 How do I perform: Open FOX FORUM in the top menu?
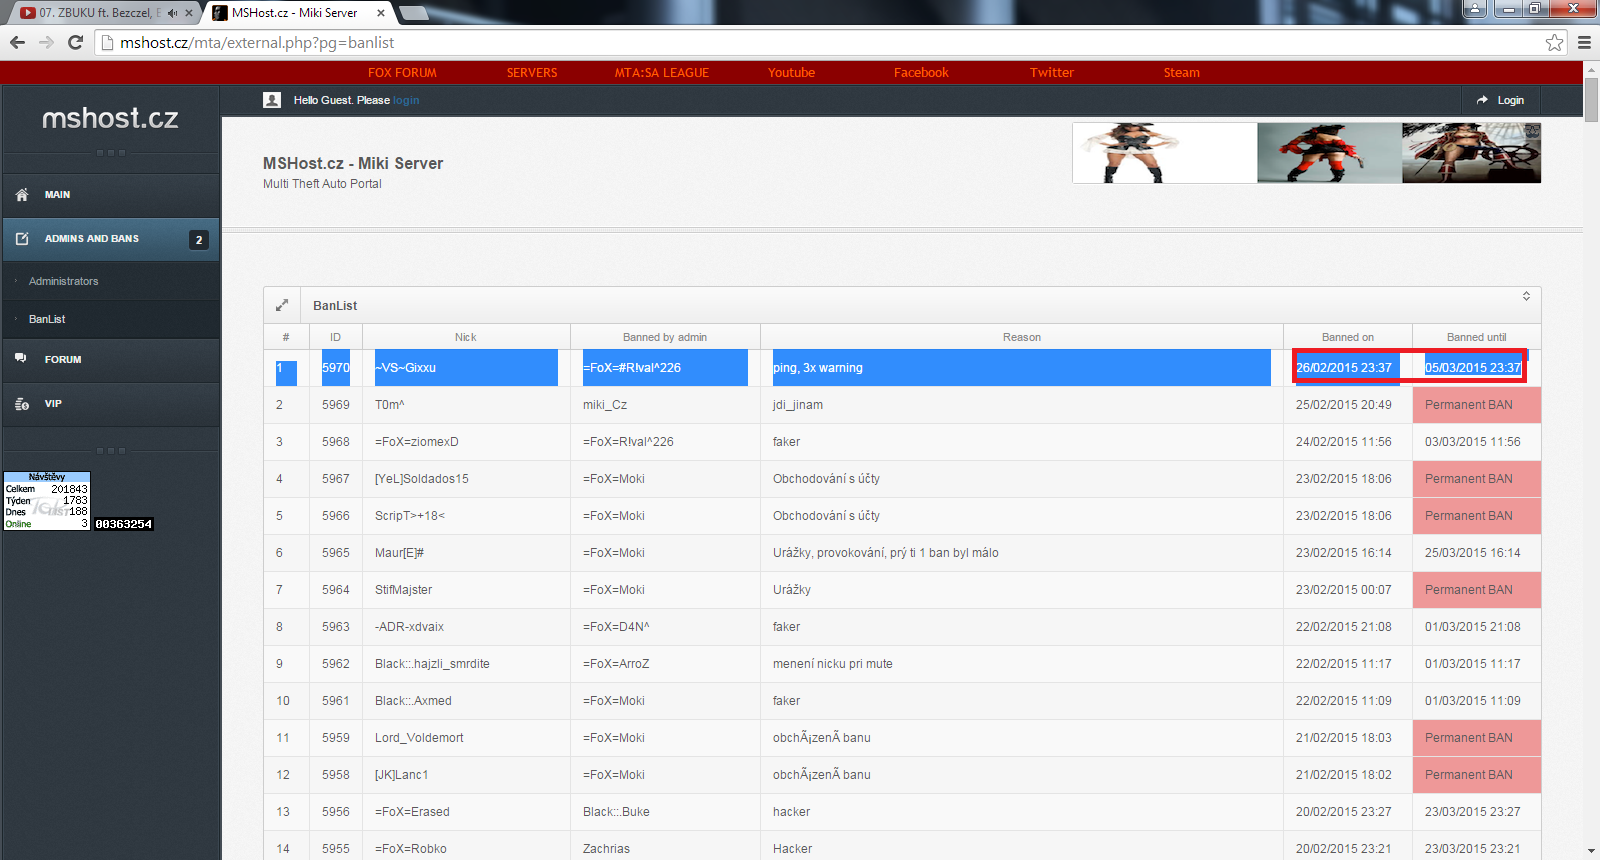coord(402,73)
